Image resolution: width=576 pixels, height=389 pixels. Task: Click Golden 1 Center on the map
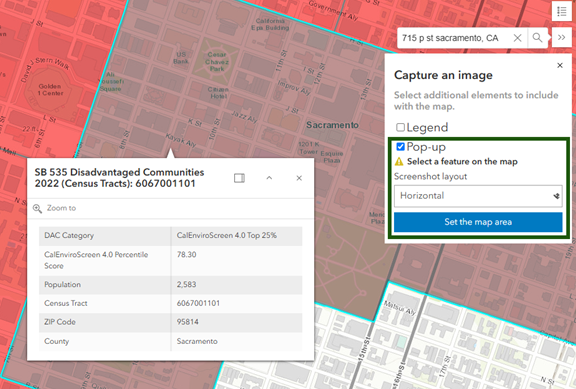(x=50, y=90)
